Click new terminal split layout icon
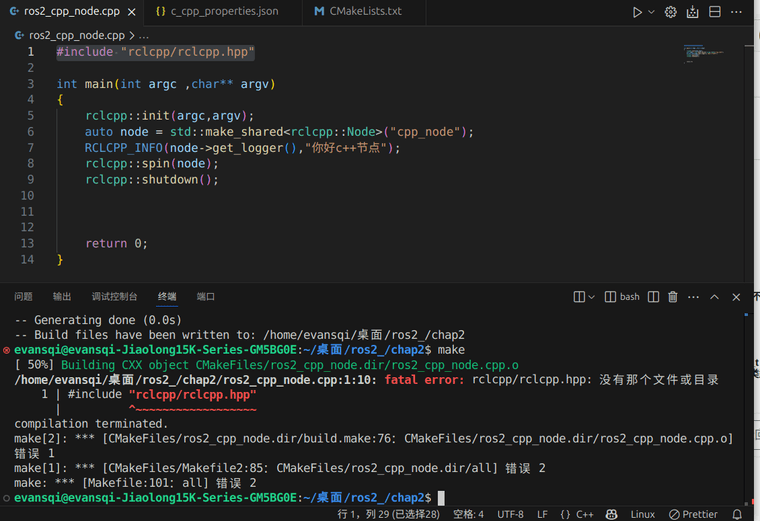The width and height of the screenshot is (760, 521). (579, 297)
